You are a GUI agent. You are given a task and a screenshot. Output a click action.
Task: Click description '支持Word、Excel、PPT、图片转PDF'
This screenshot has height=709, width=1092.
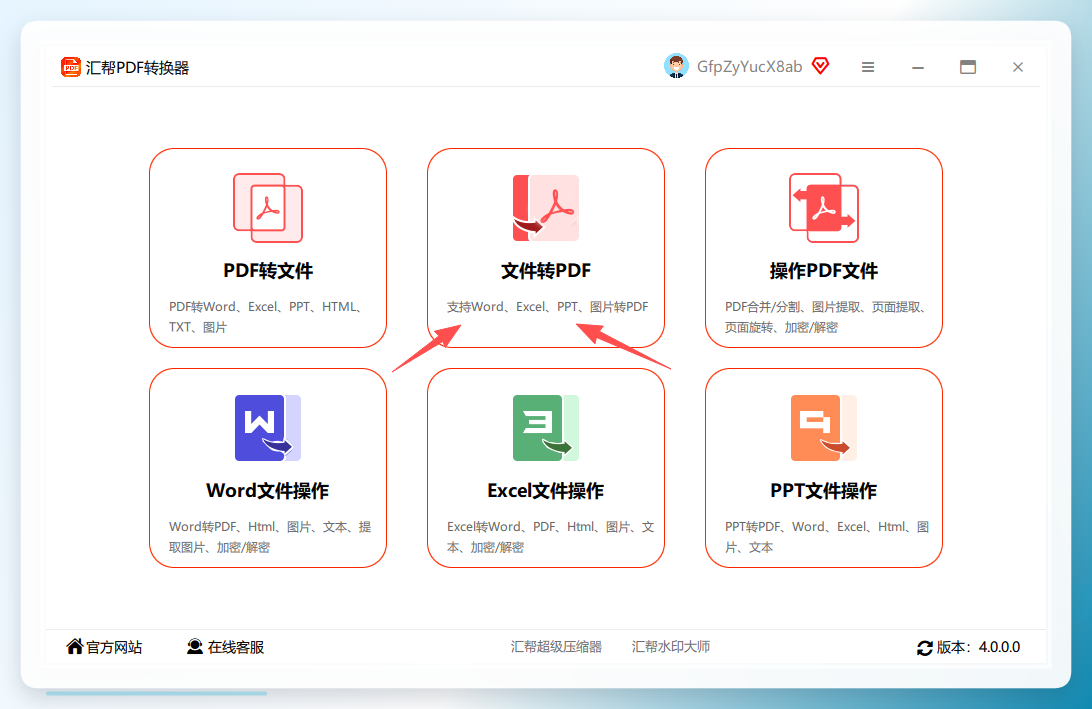(x=547, y=306)
